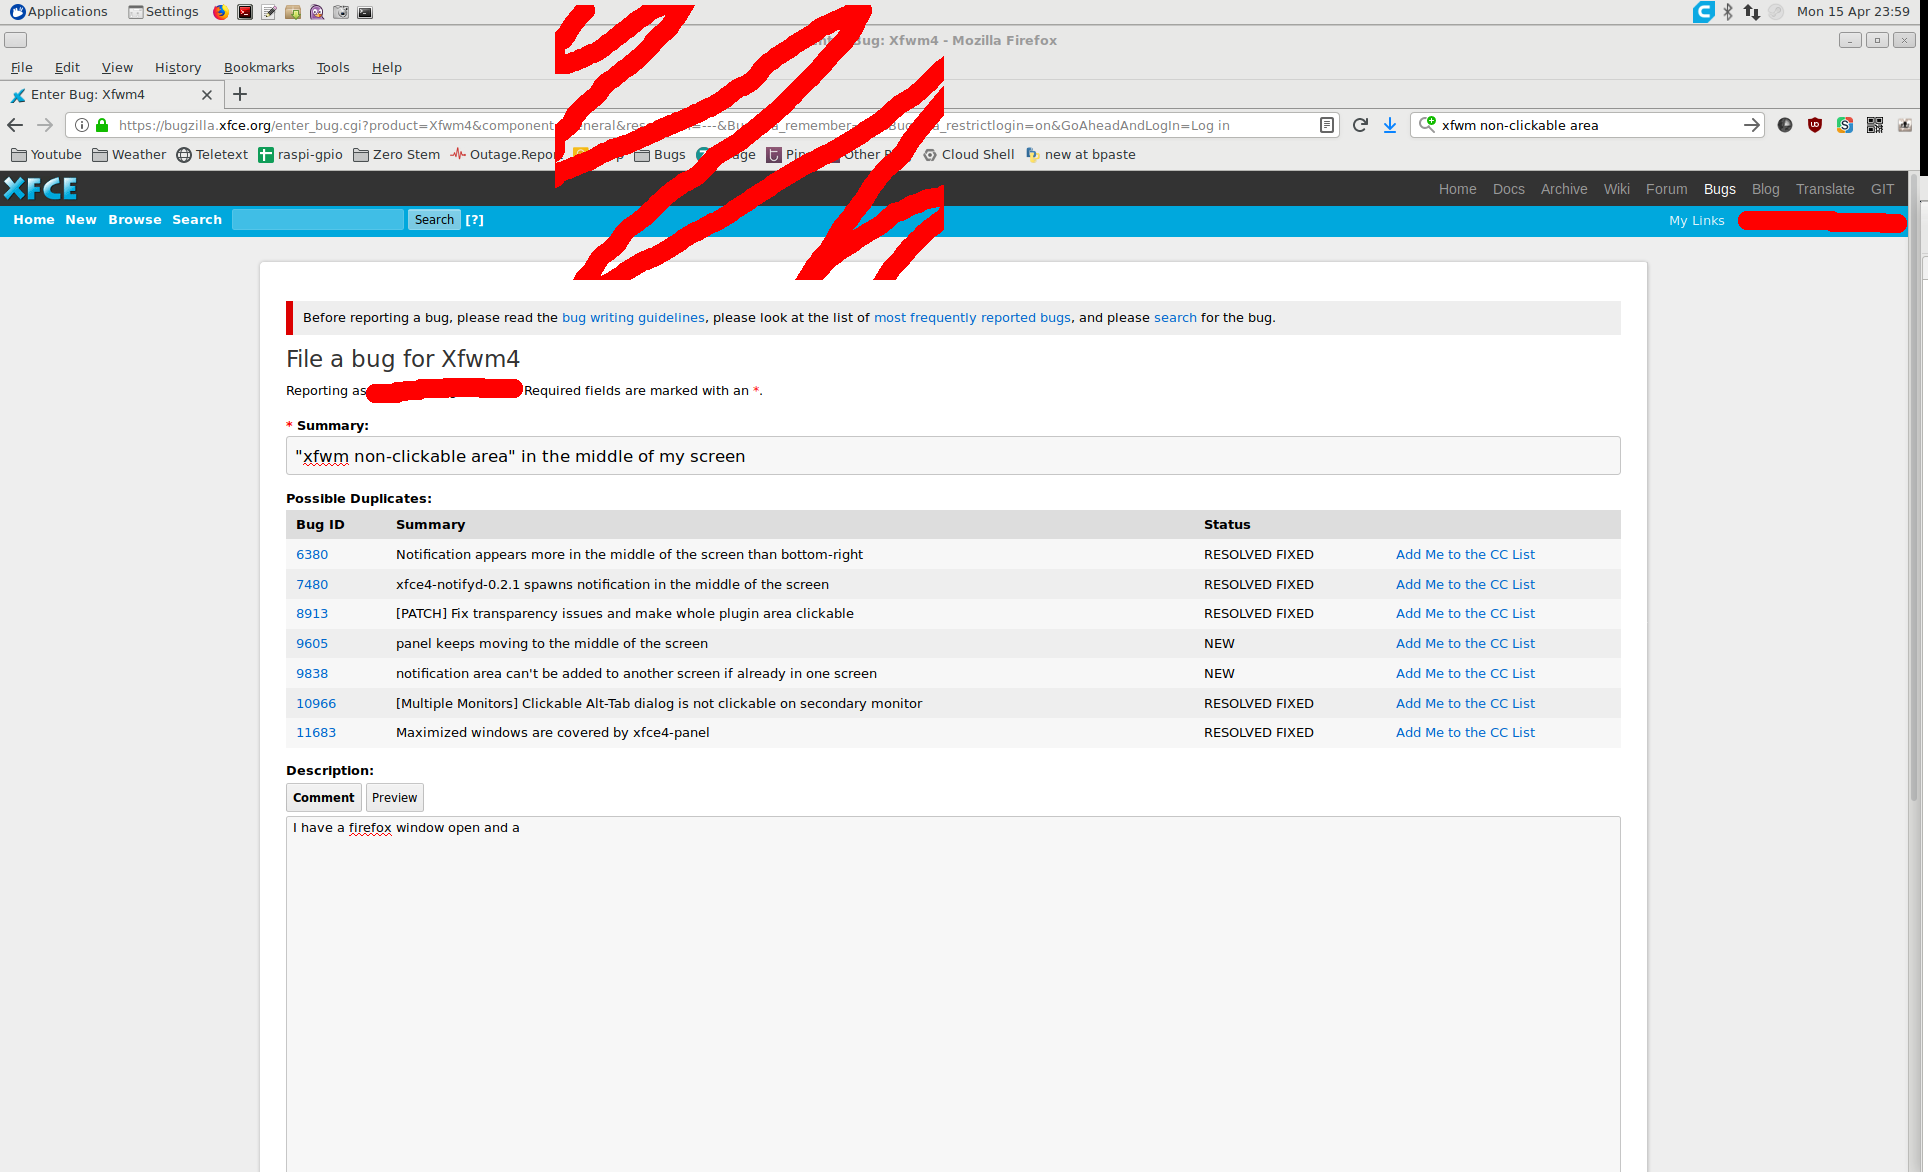The image size is (1928, 1172).
Task: Open a new tab with plus icon
Action: tap(240, 94)
